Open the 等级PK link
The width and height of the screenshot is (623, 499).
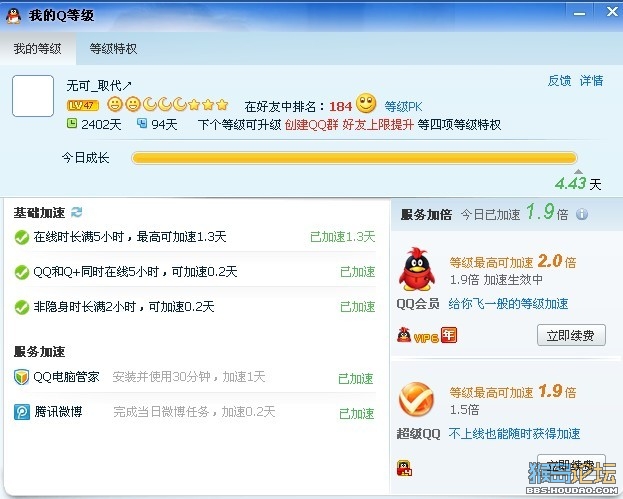click(403, 106)
